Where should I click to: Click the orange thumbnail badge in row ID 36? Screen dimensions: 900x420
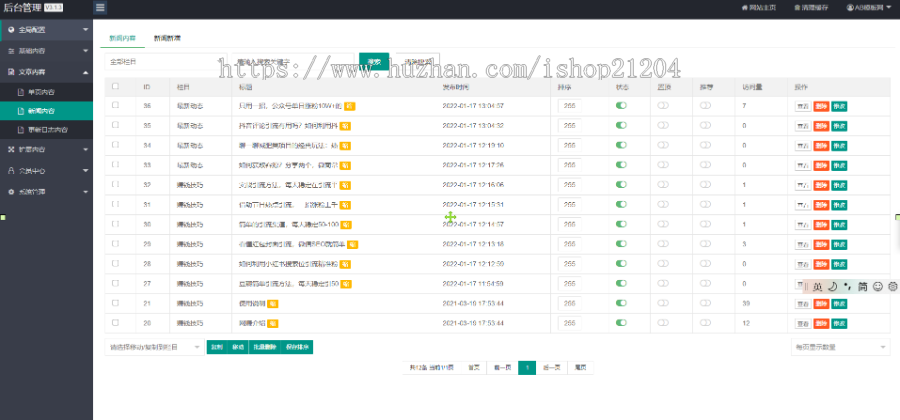pyautogui.click(x=350, y=106)
